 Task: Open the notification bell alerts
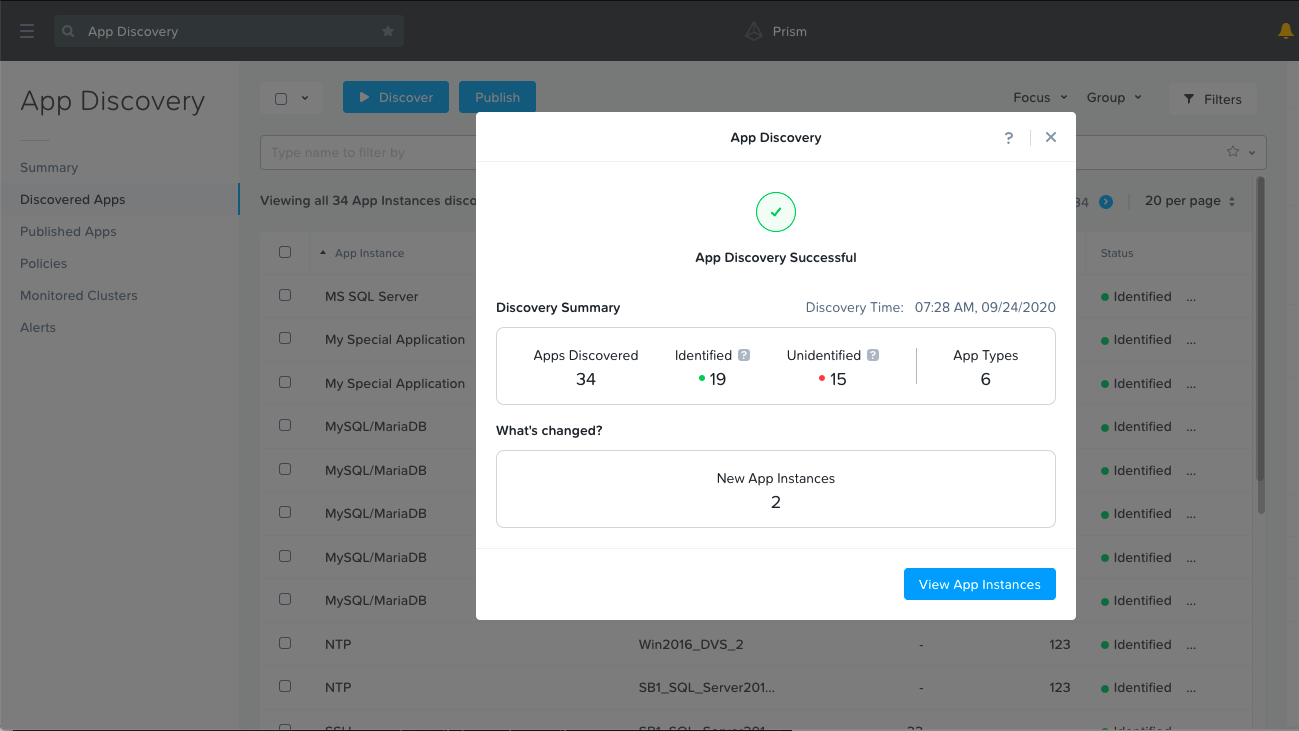1285,31
